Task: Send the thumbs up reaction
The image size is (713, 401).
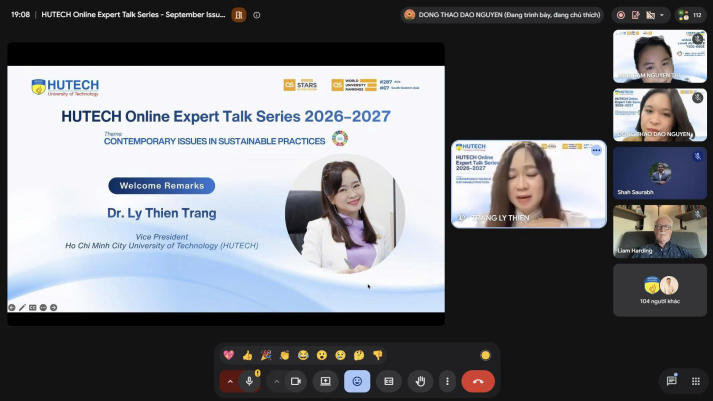Action: click(247, 355)
